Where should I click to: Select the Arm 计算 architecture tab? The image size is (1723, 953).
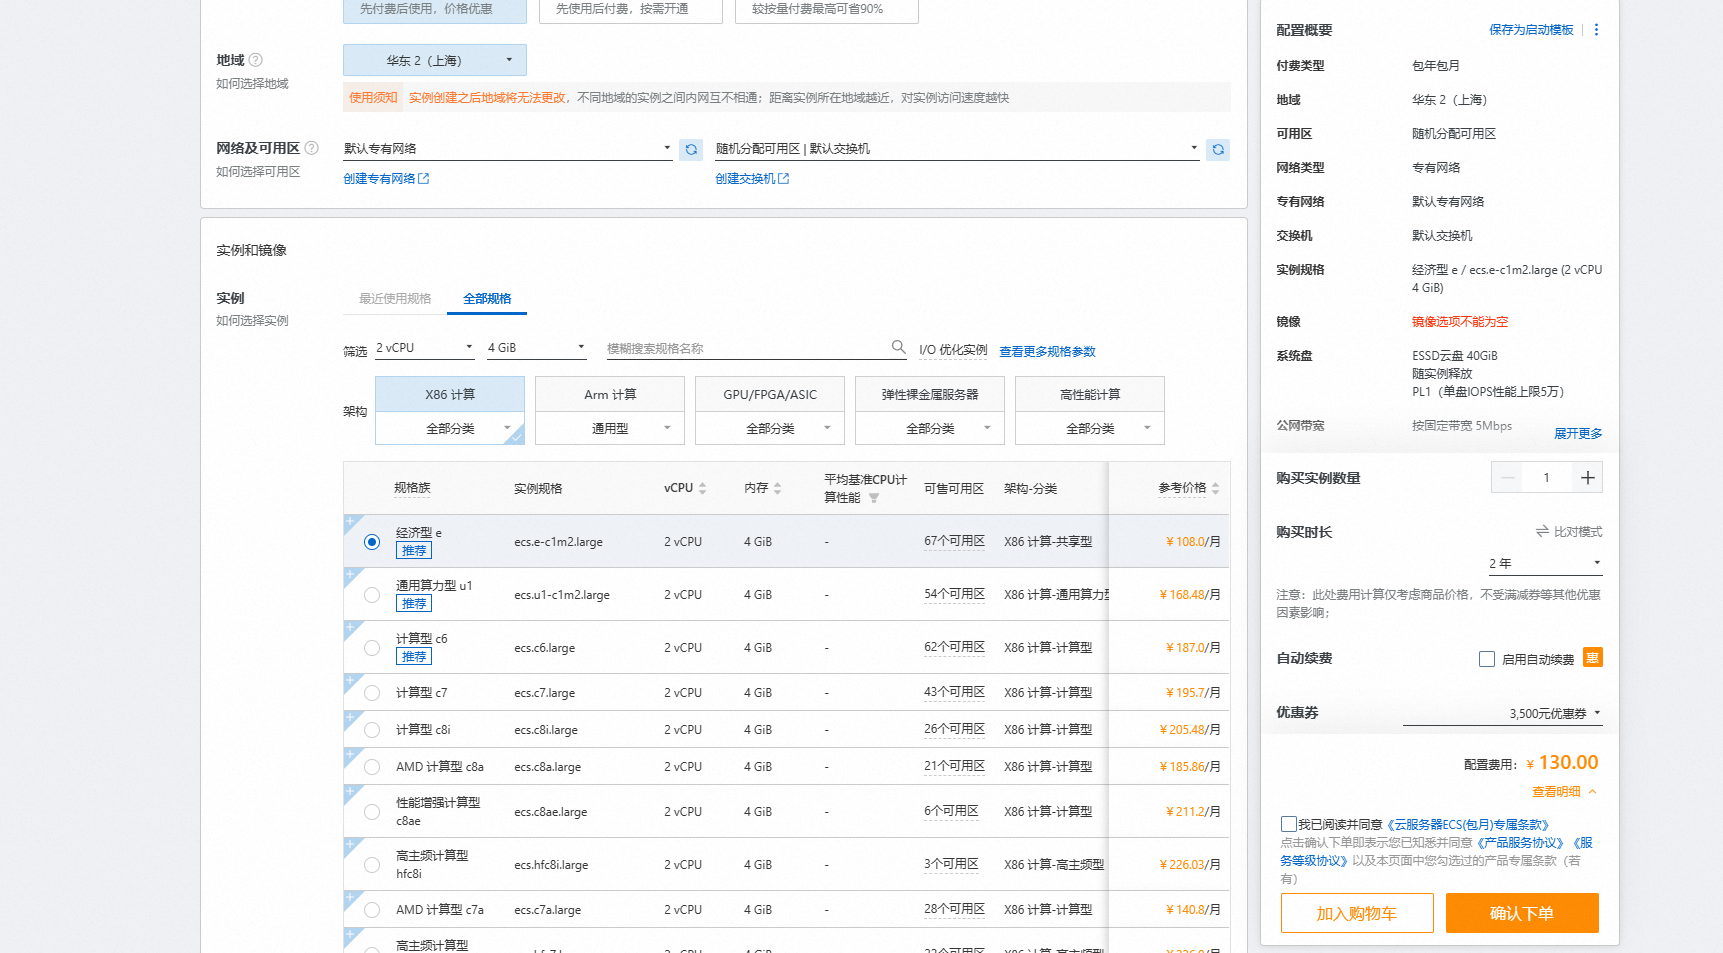click(x=610, y=394)
